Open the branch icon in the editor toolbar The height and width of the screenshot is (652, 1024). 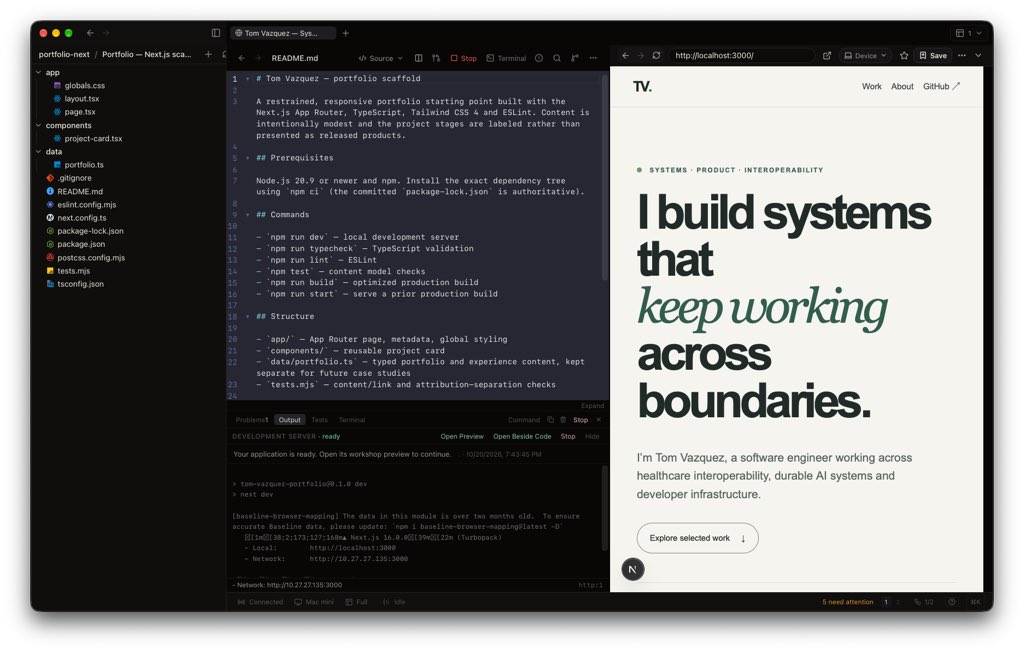(575, 58)
